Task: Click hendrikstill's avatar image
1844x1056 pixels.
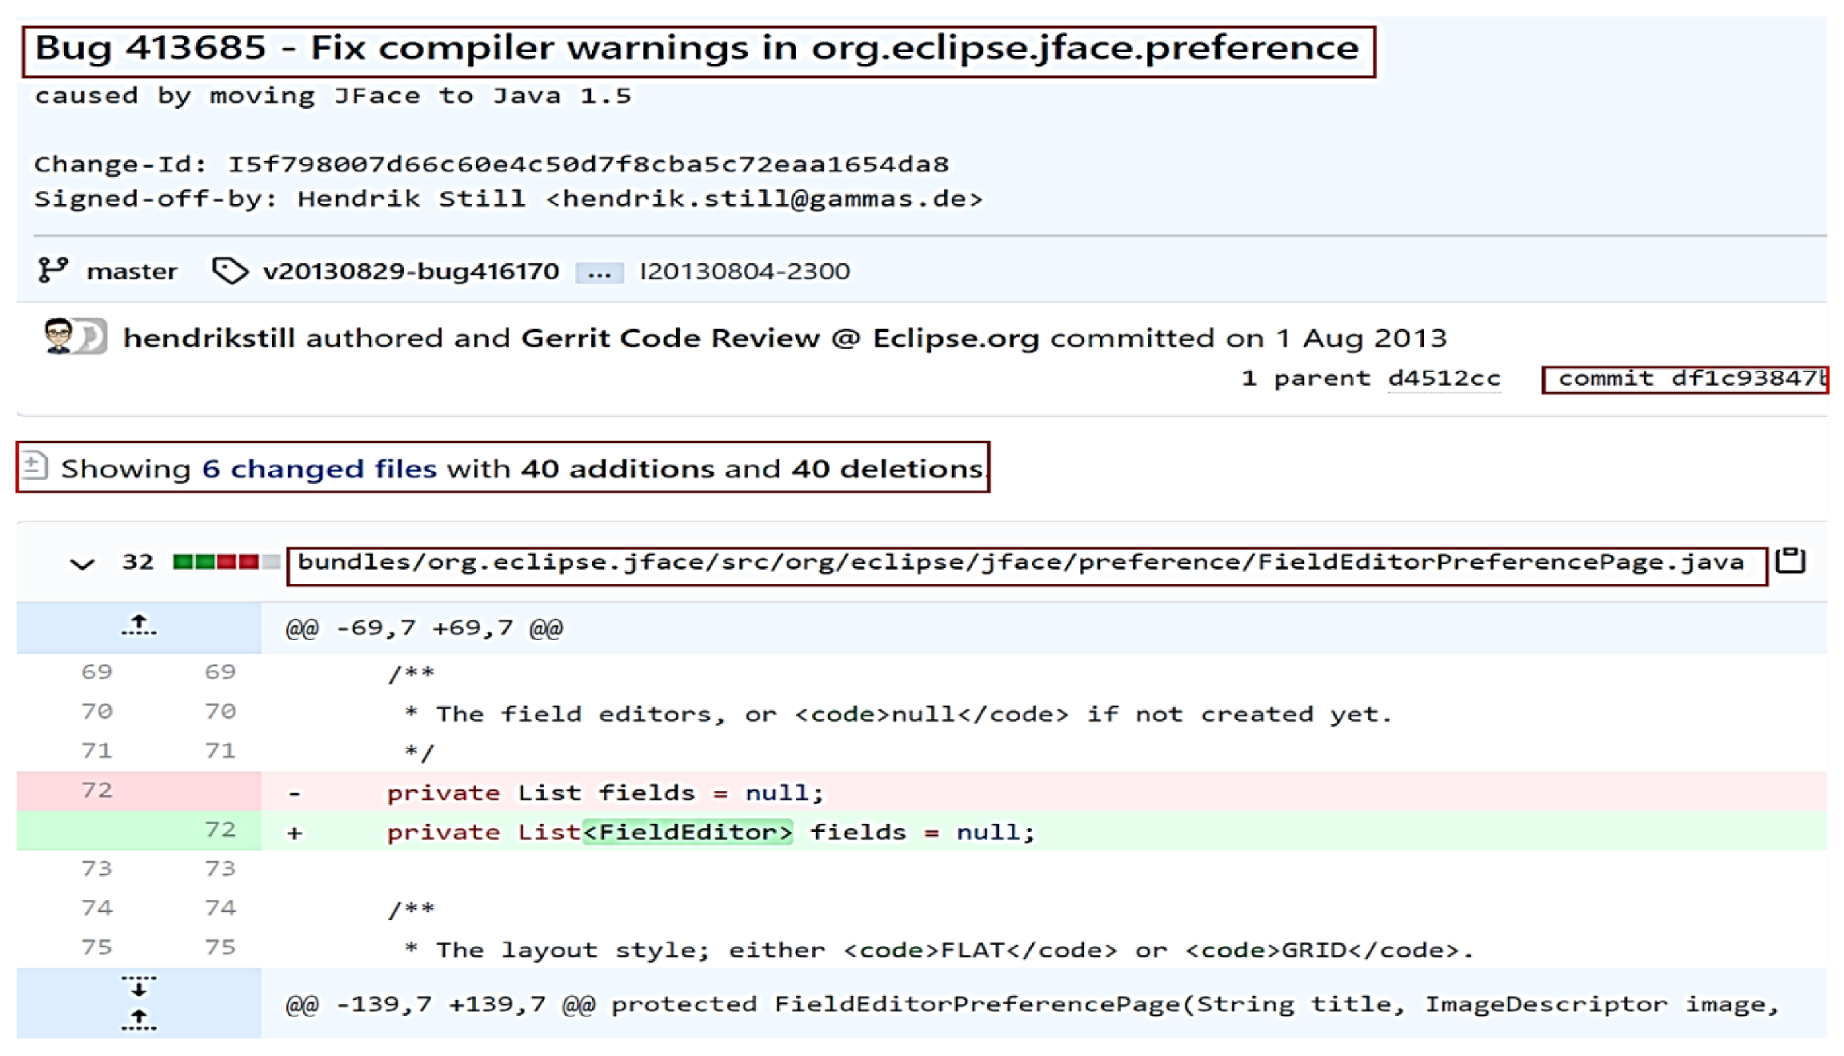Action: [60, 336]
